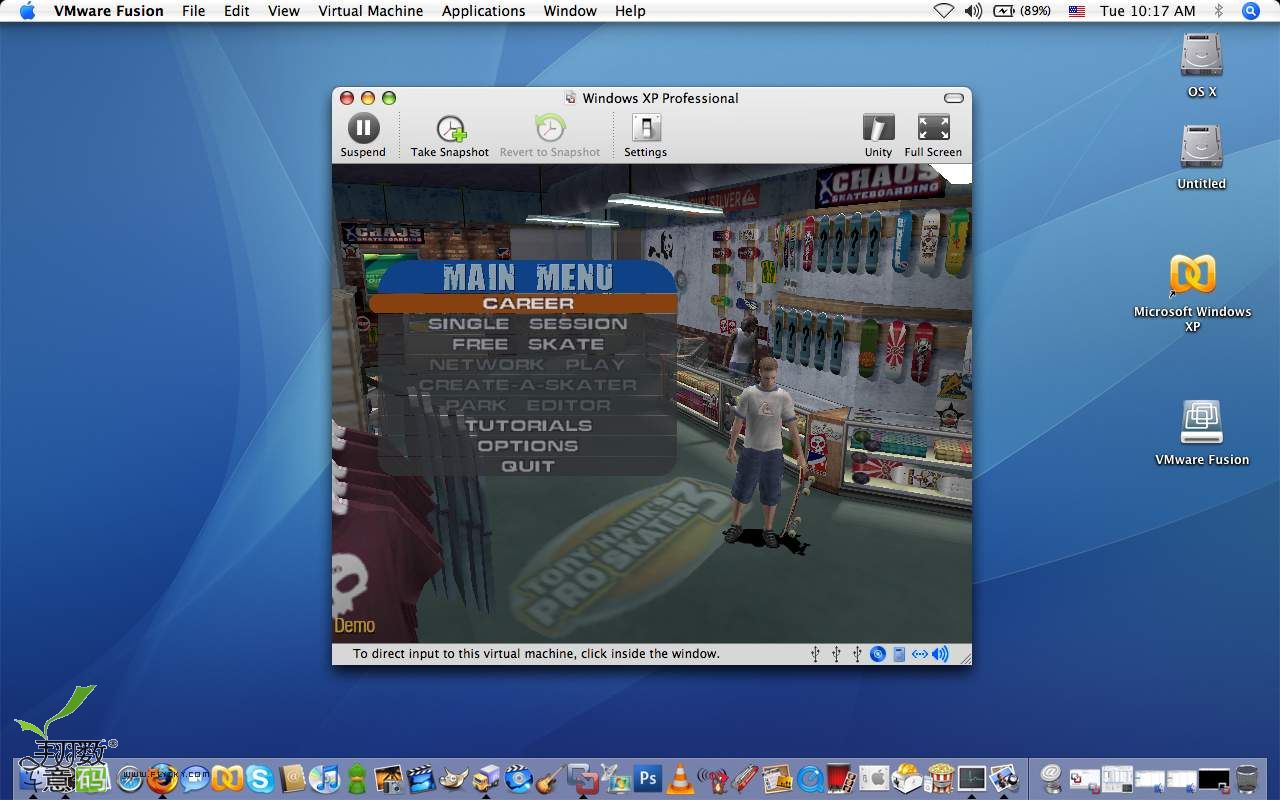Image resolution: width=1280 pixels, height=800 pixels.
Task: Launch Firefox from the Dock
Action: click(162, 778)
